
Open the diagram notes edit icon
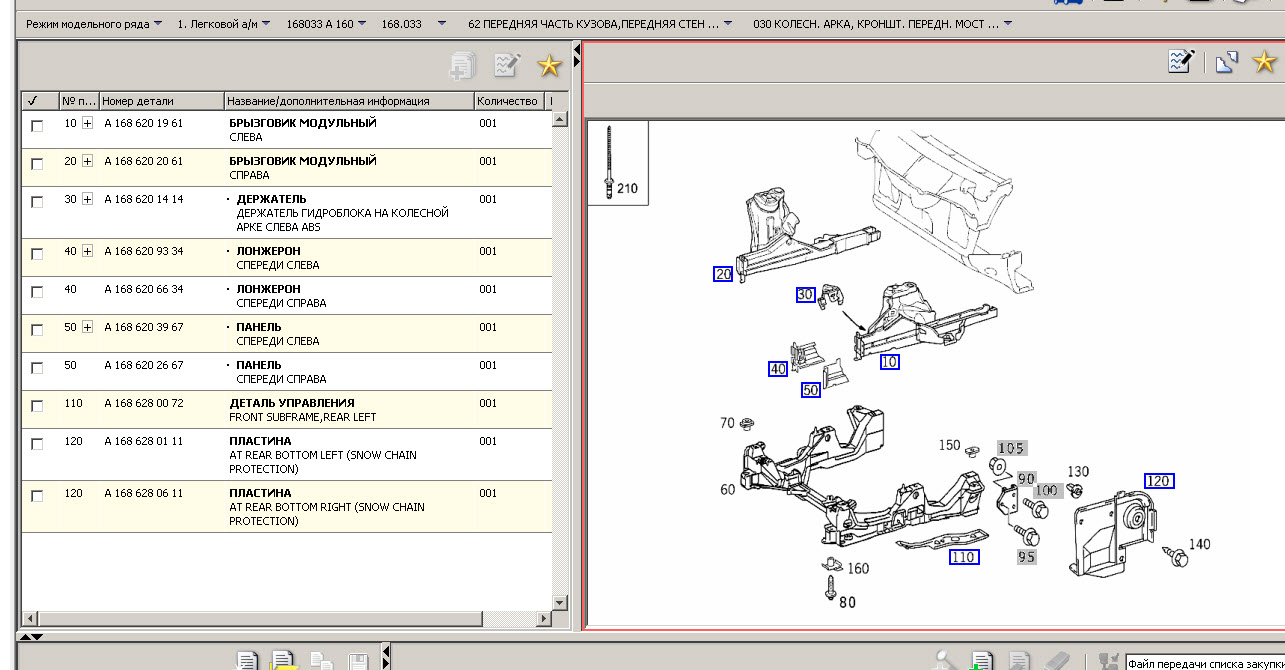(x=1181, y=63)
